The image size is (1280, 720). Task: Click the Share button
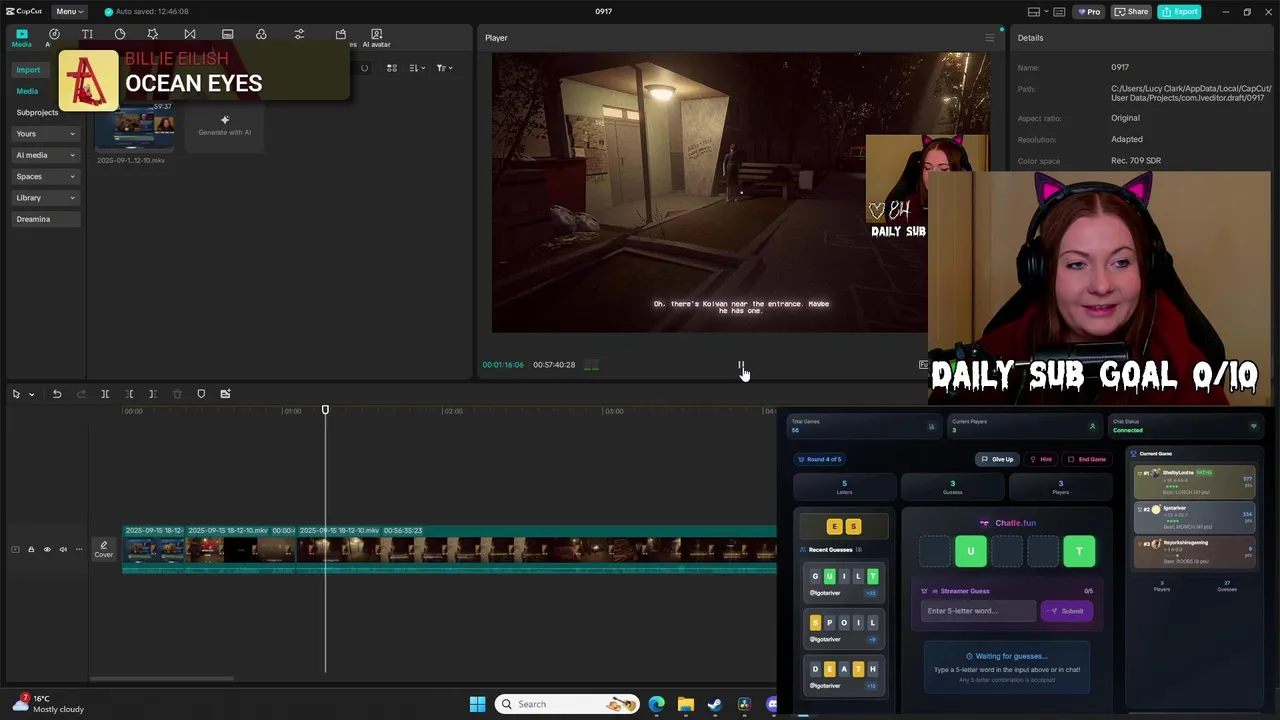tap(1132, 12)
